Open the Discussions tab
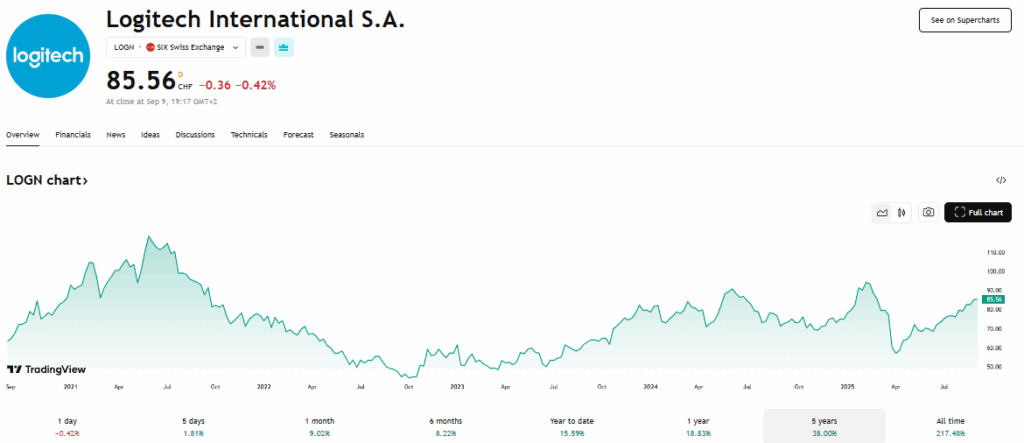Image resolution: width=1024 pixels, height=443 pixels. click(x=195, y=135)
